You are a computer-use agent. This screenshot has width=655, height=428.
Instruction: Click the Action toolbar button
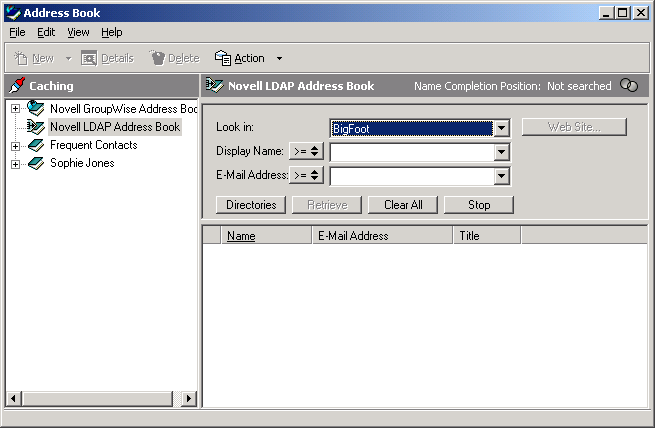240,58
